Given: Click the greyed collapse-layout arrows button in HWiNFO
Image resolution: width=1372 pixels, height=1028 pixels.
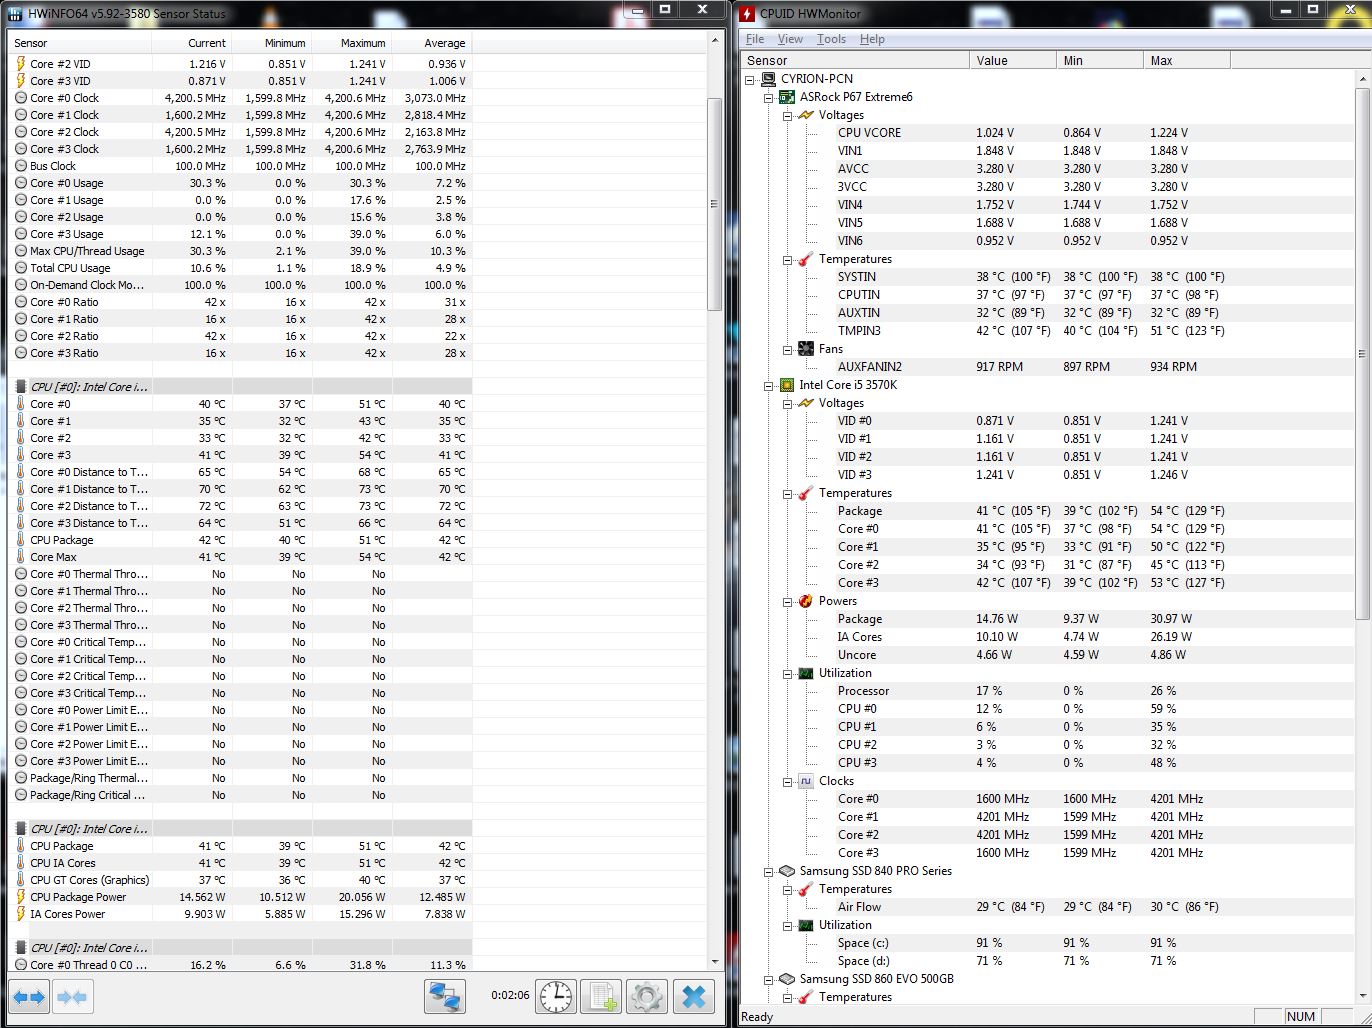Looking at the screenshot, I should pyautogui.click(x=72, y=997).
